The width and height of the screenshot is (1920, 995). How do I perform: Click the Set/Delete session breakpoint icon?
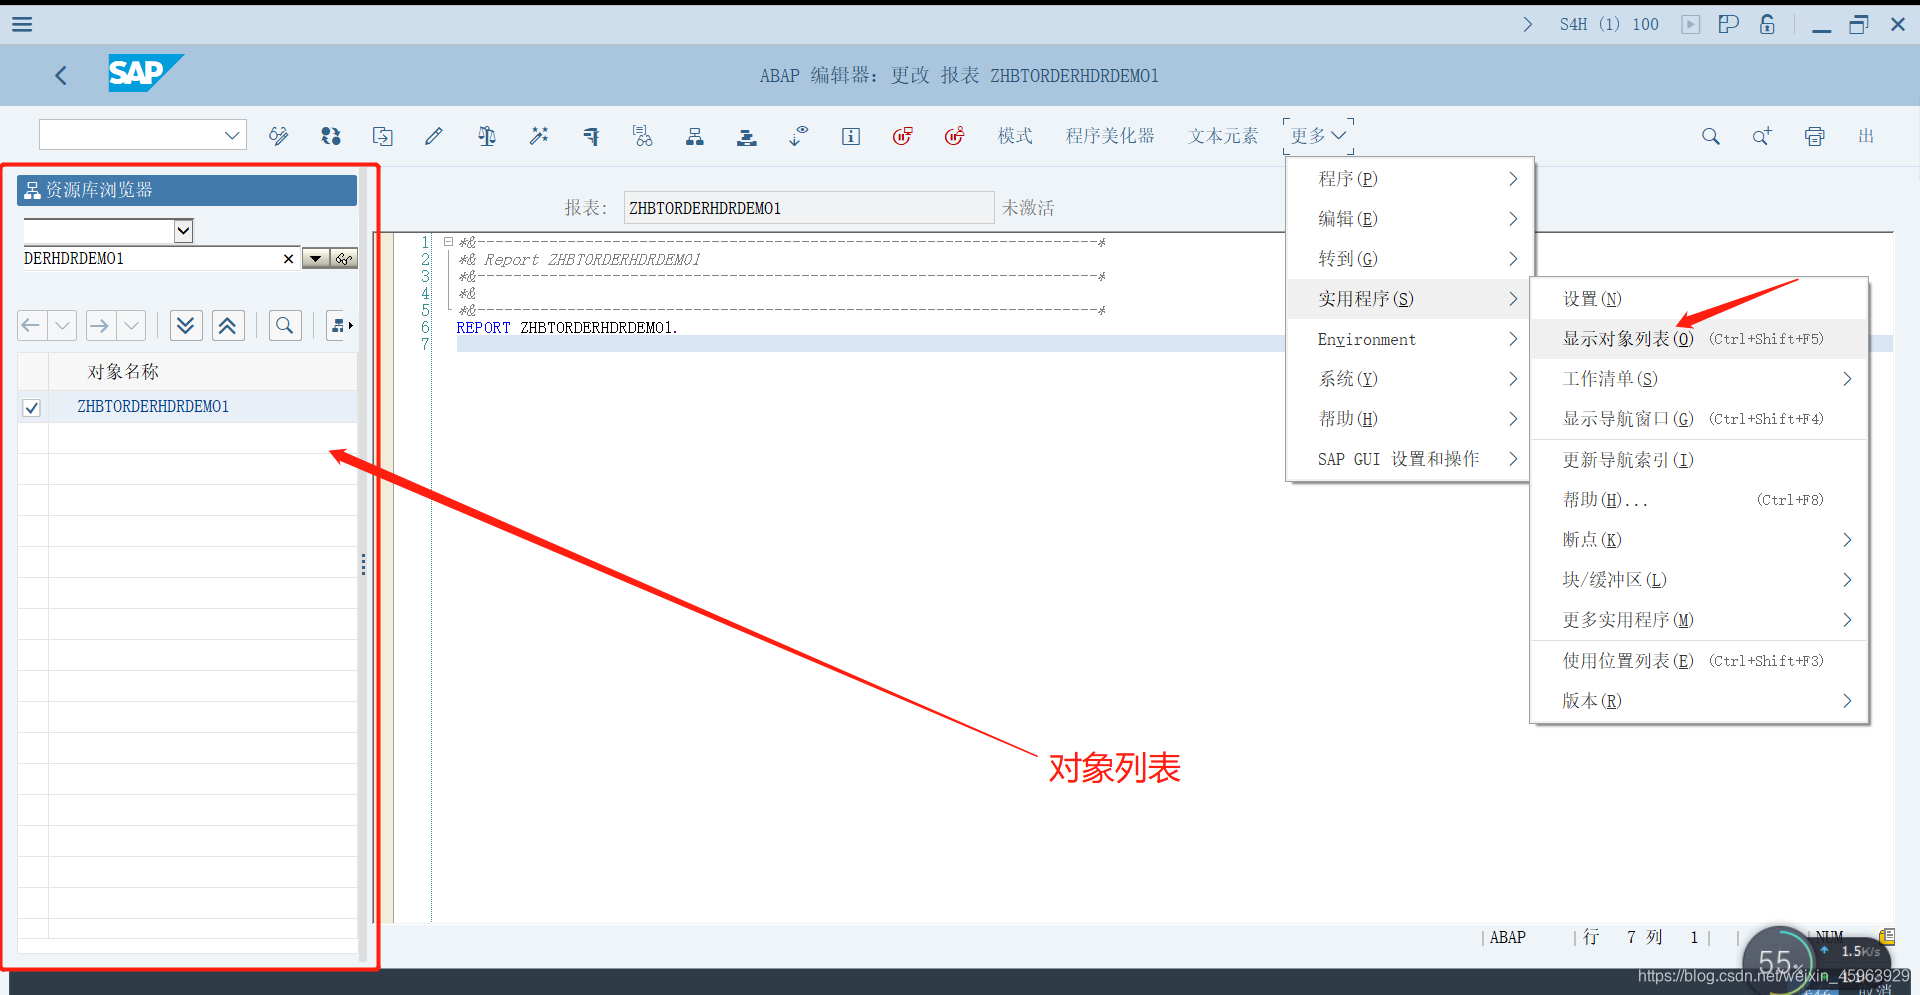click(x=903, y=136)
